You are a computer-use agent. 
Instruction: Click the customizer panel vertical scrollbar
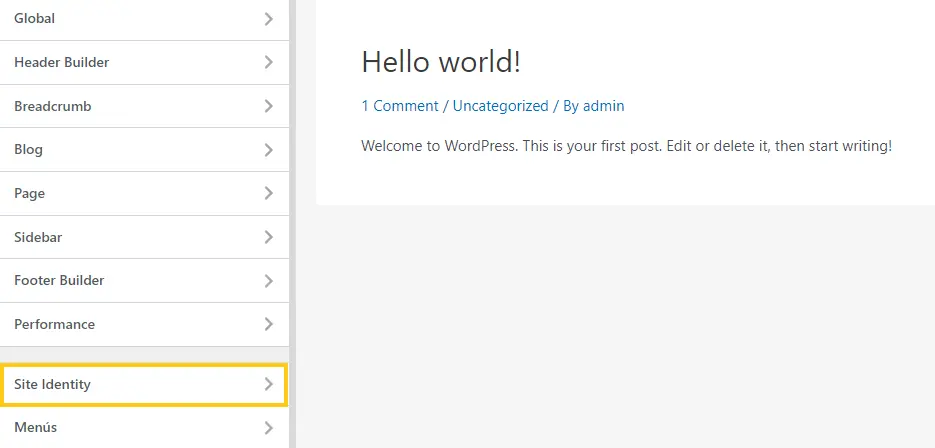292,224
